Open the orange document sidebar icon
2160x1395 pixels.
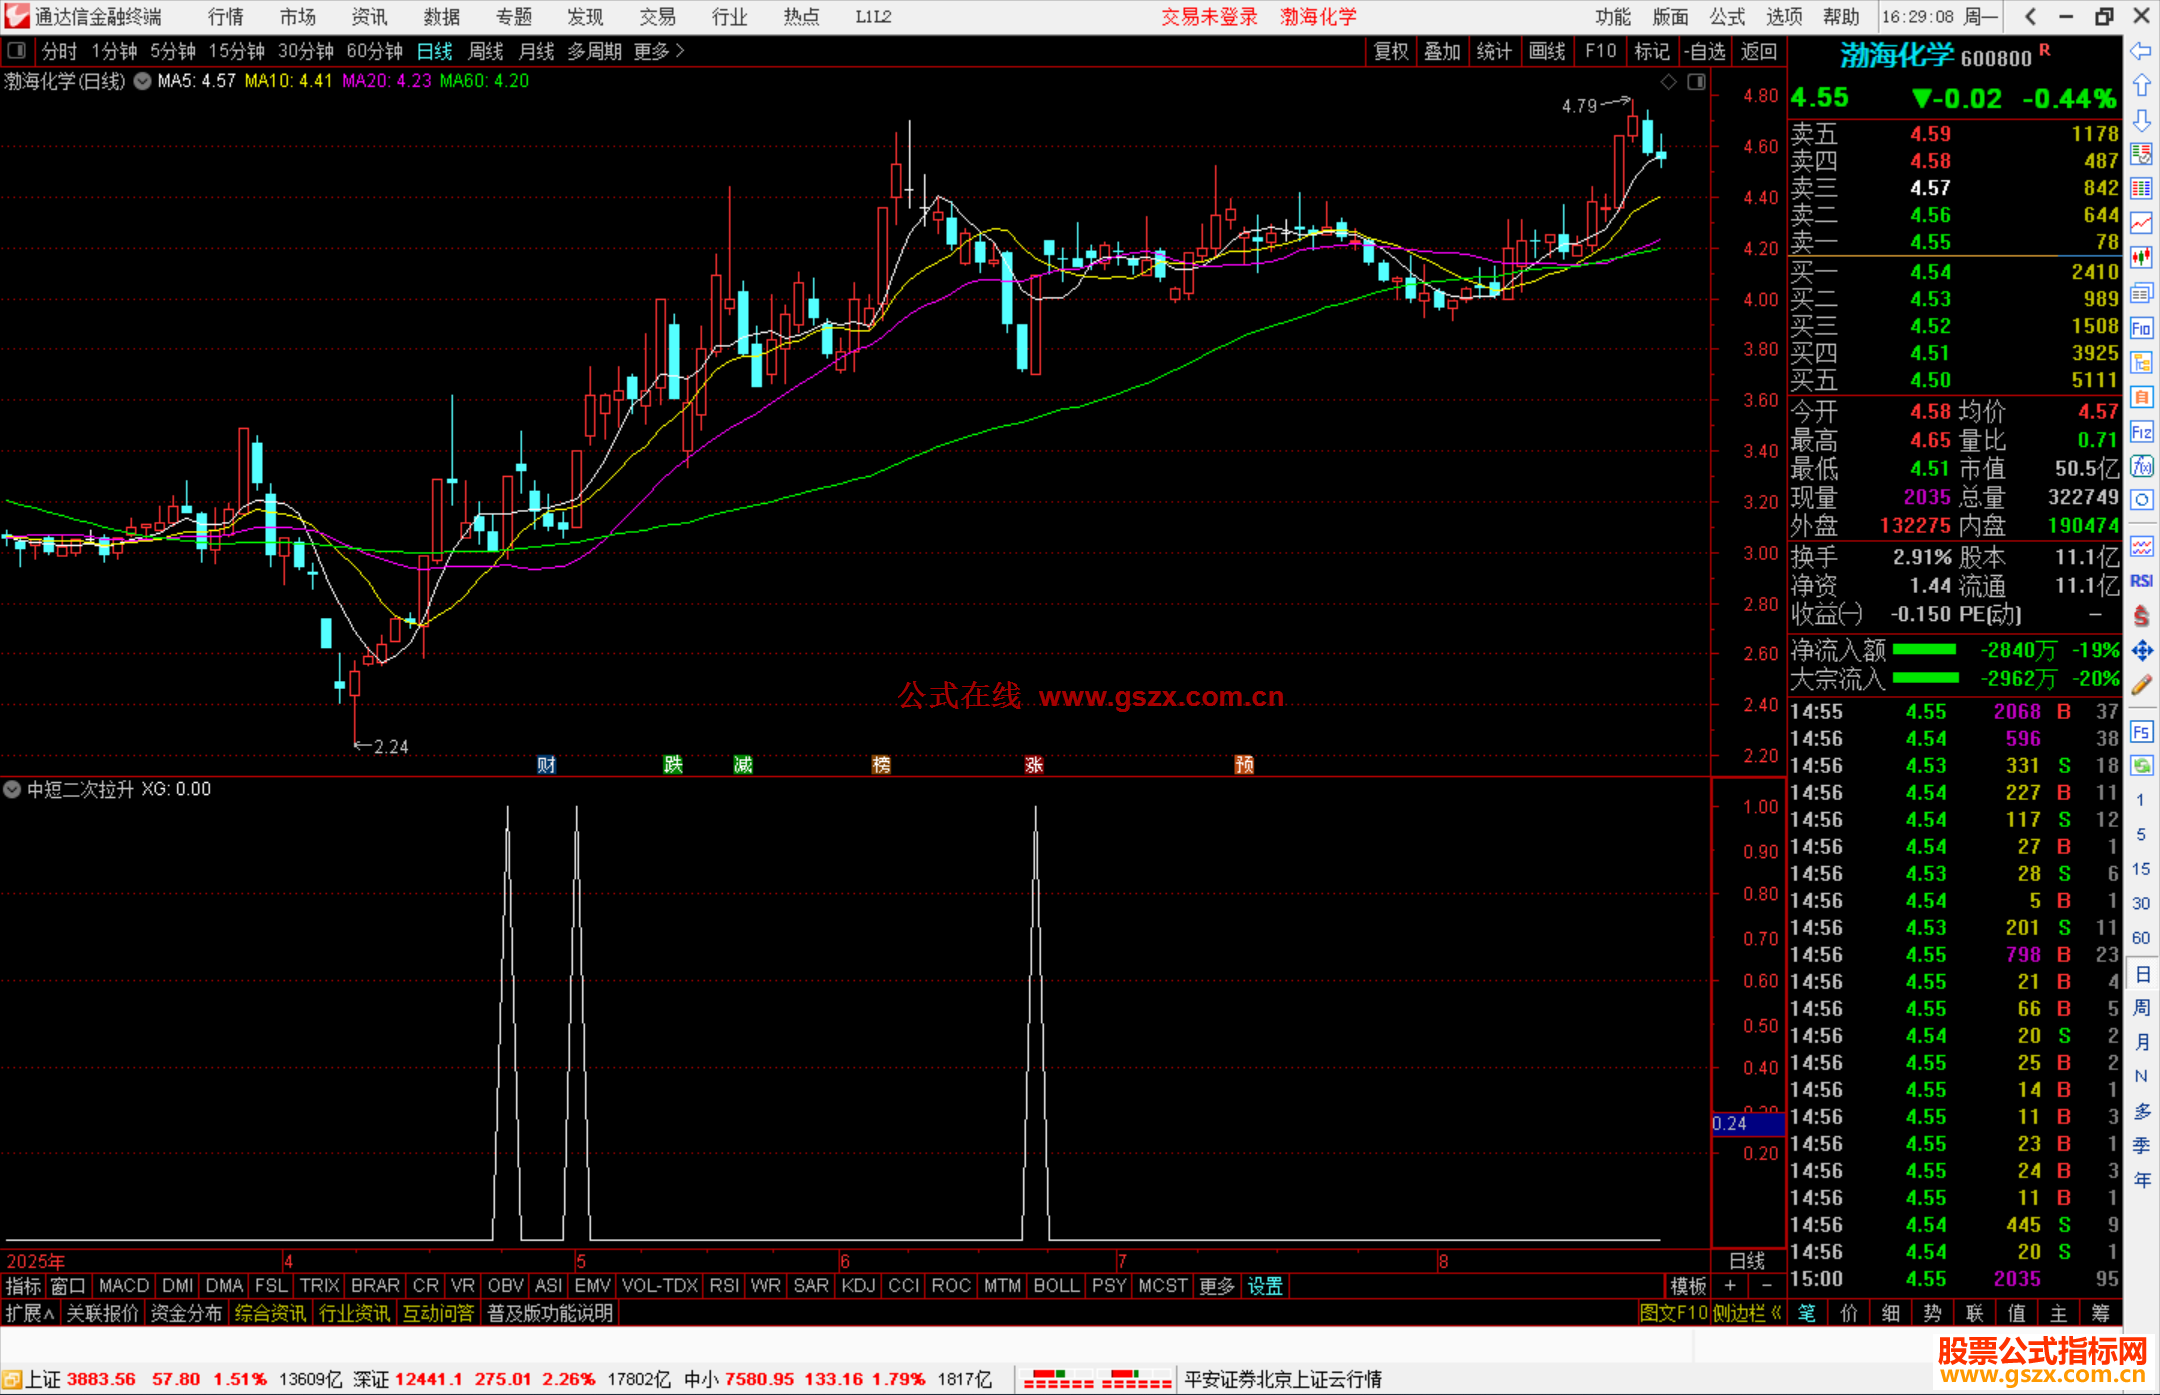(2141, 397)
